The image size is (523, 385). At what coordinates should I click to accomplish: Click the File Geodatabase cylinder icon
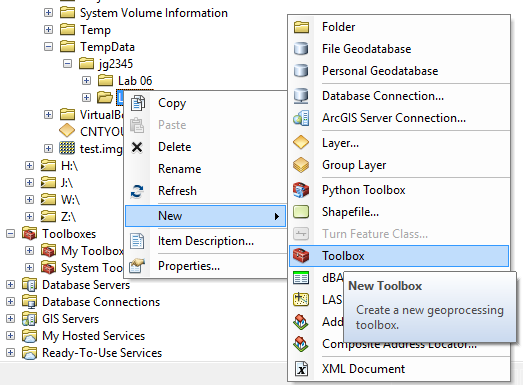coord(301,49)
